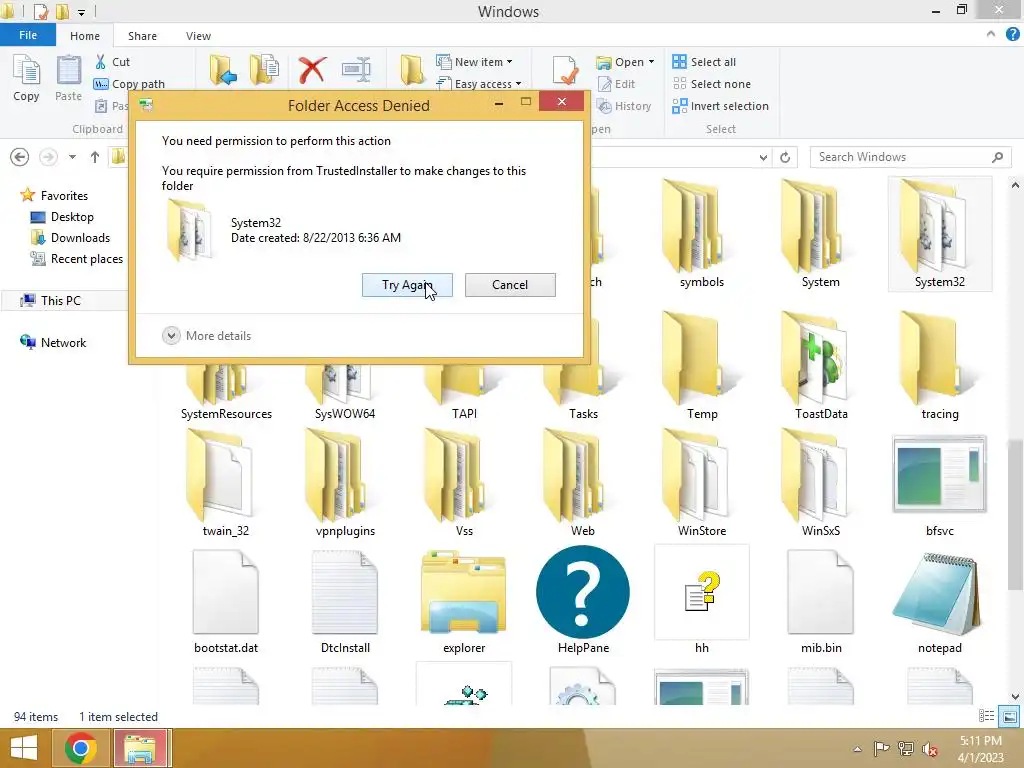1024x768 pixels.
Task: Click the Try Again button
Action: 407,285
